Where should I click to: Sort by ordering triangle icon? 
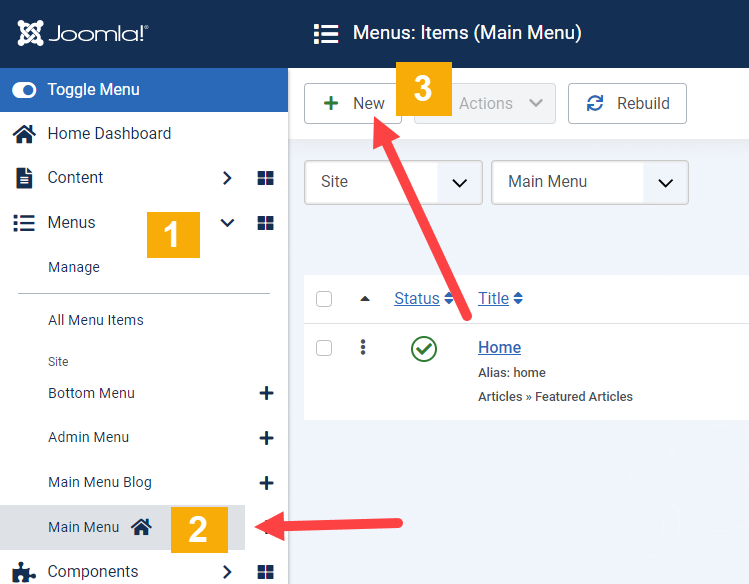pos(365,298)
